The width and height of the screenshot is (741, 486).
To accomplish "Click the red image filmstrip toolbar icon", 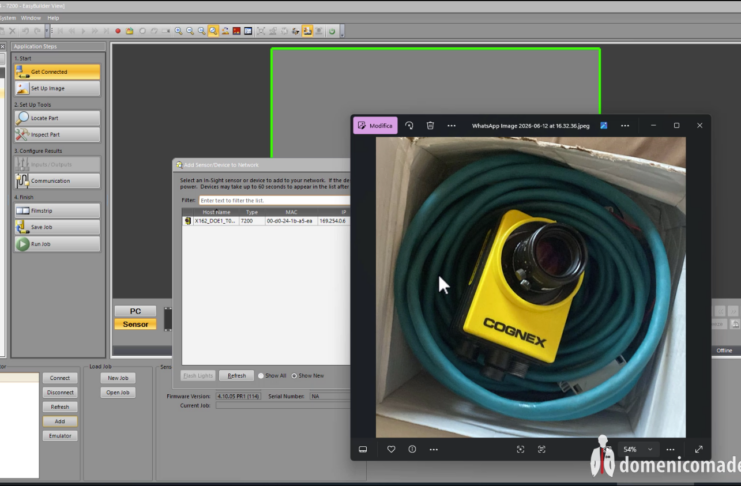I will 236,31.
